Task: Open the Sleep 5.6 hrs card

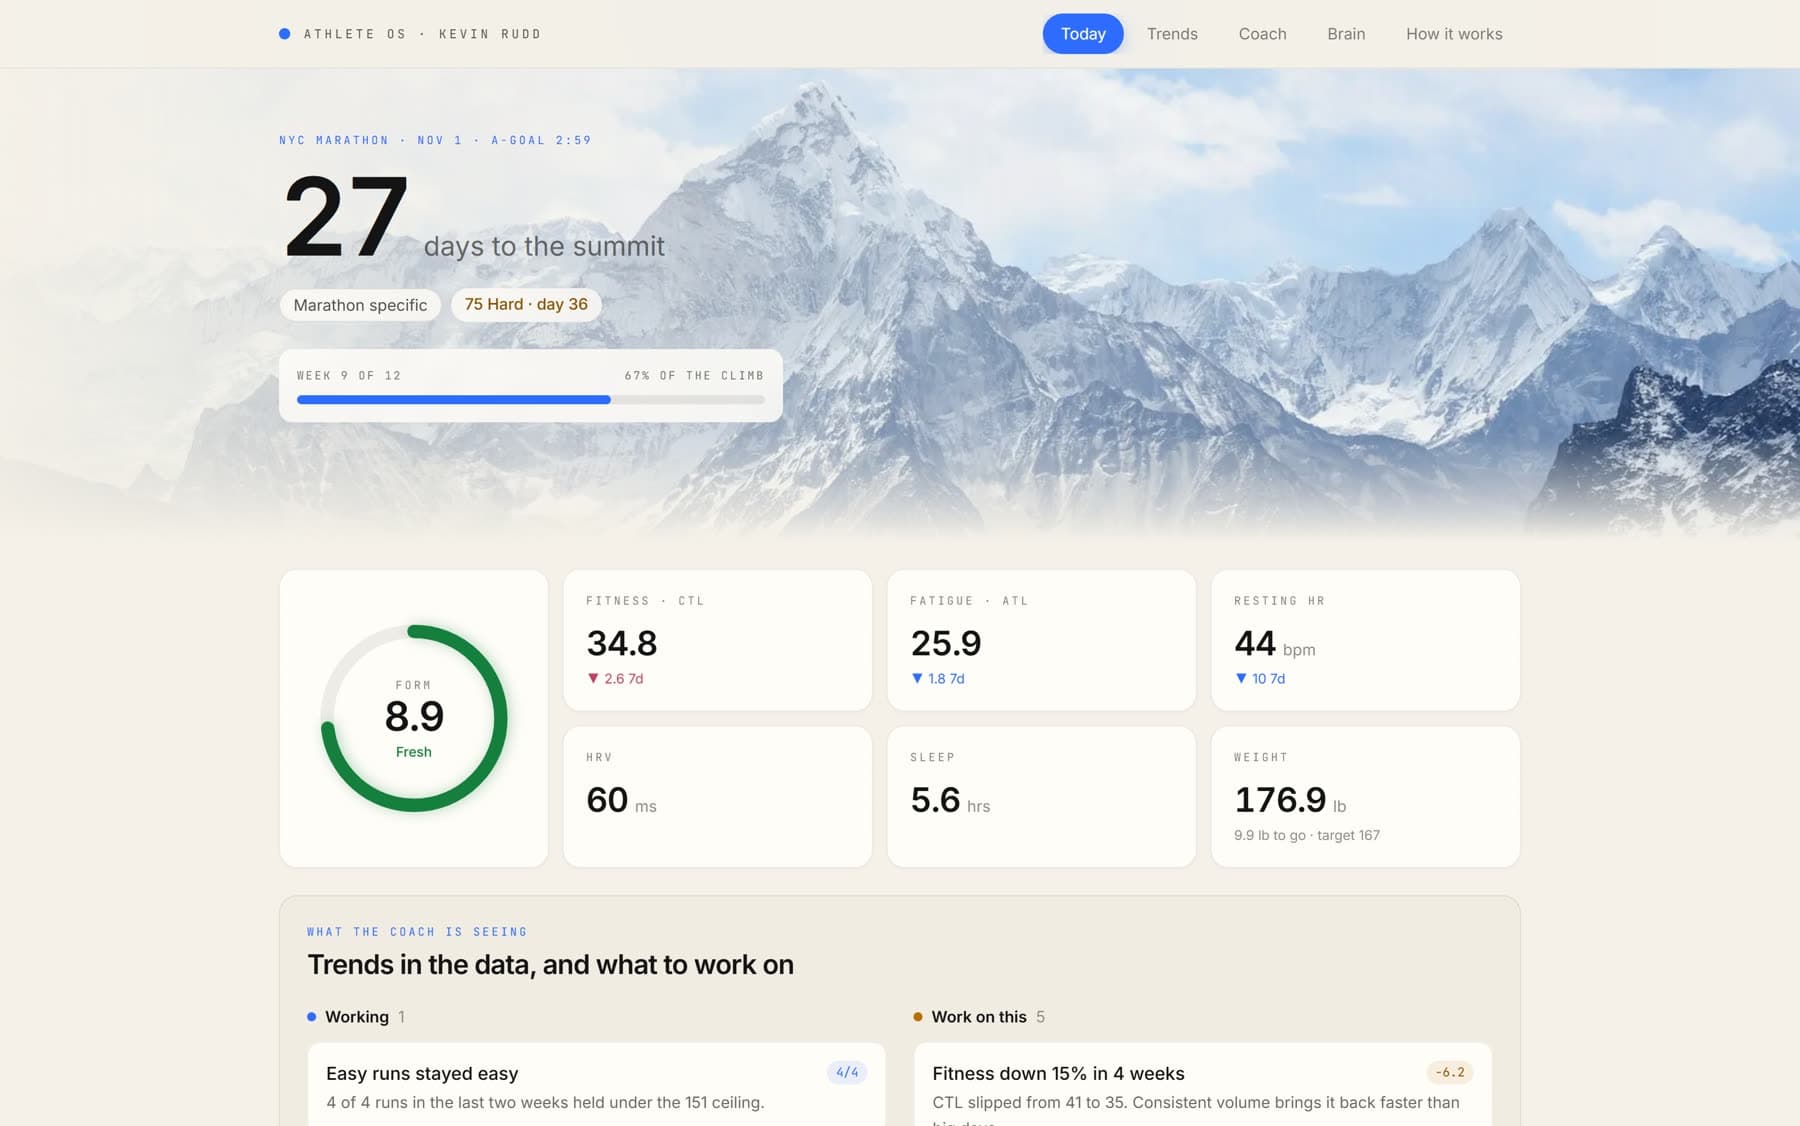Action: [x=1042, y=797]
